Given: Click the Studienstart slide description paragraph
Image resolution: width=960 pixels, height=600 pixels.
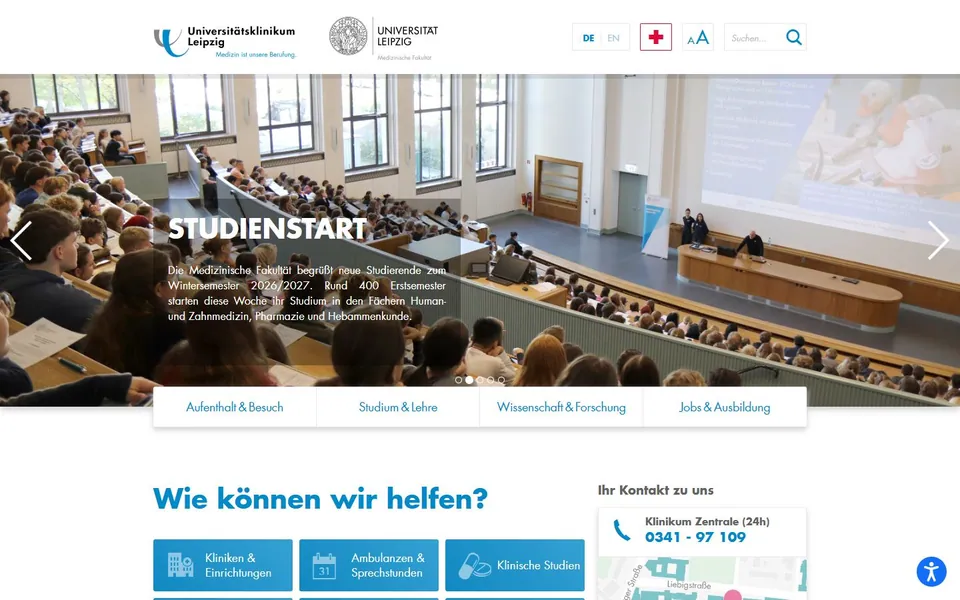Looking at the screenshot, I should (307, 293).
